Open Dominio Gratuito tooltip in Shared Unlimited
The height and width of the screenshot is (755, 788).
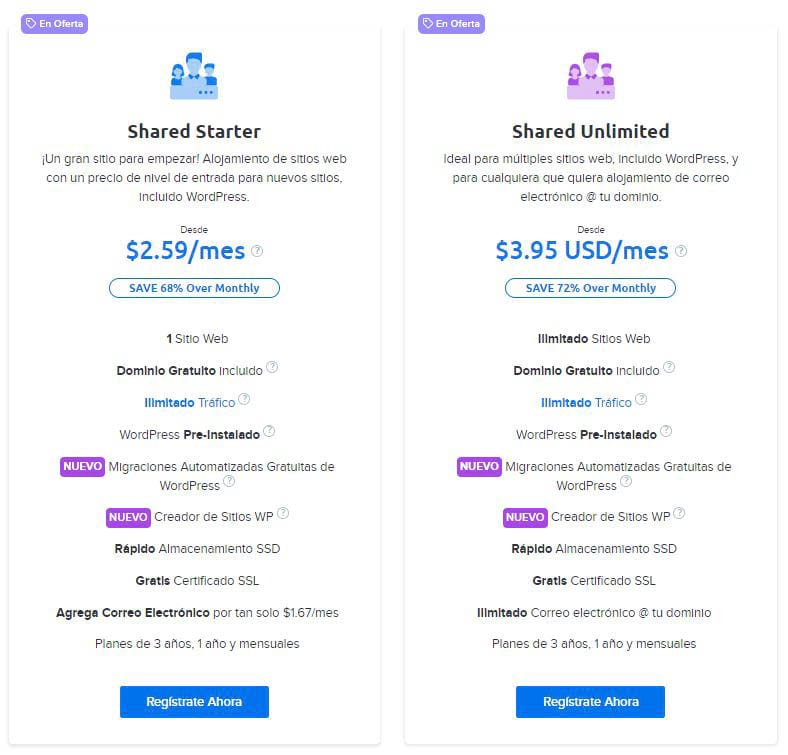(x=669, y=368)
